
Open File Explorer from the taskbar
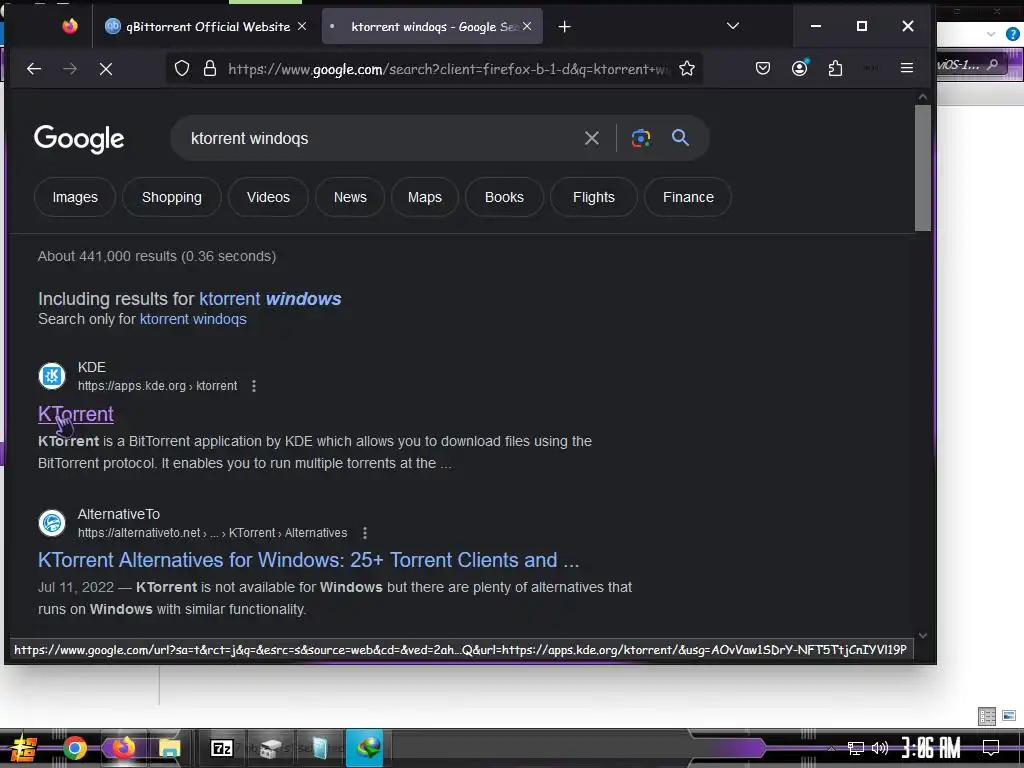pos(169,748)
